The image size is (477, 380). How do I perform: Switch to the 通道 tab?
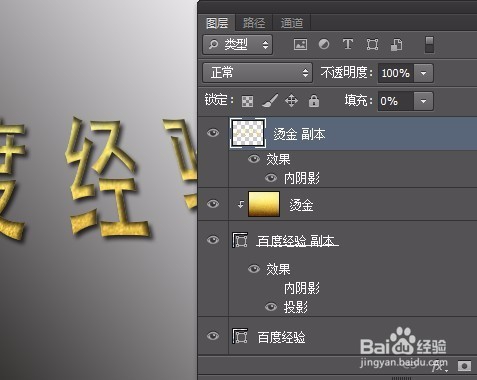pos(292,23)
